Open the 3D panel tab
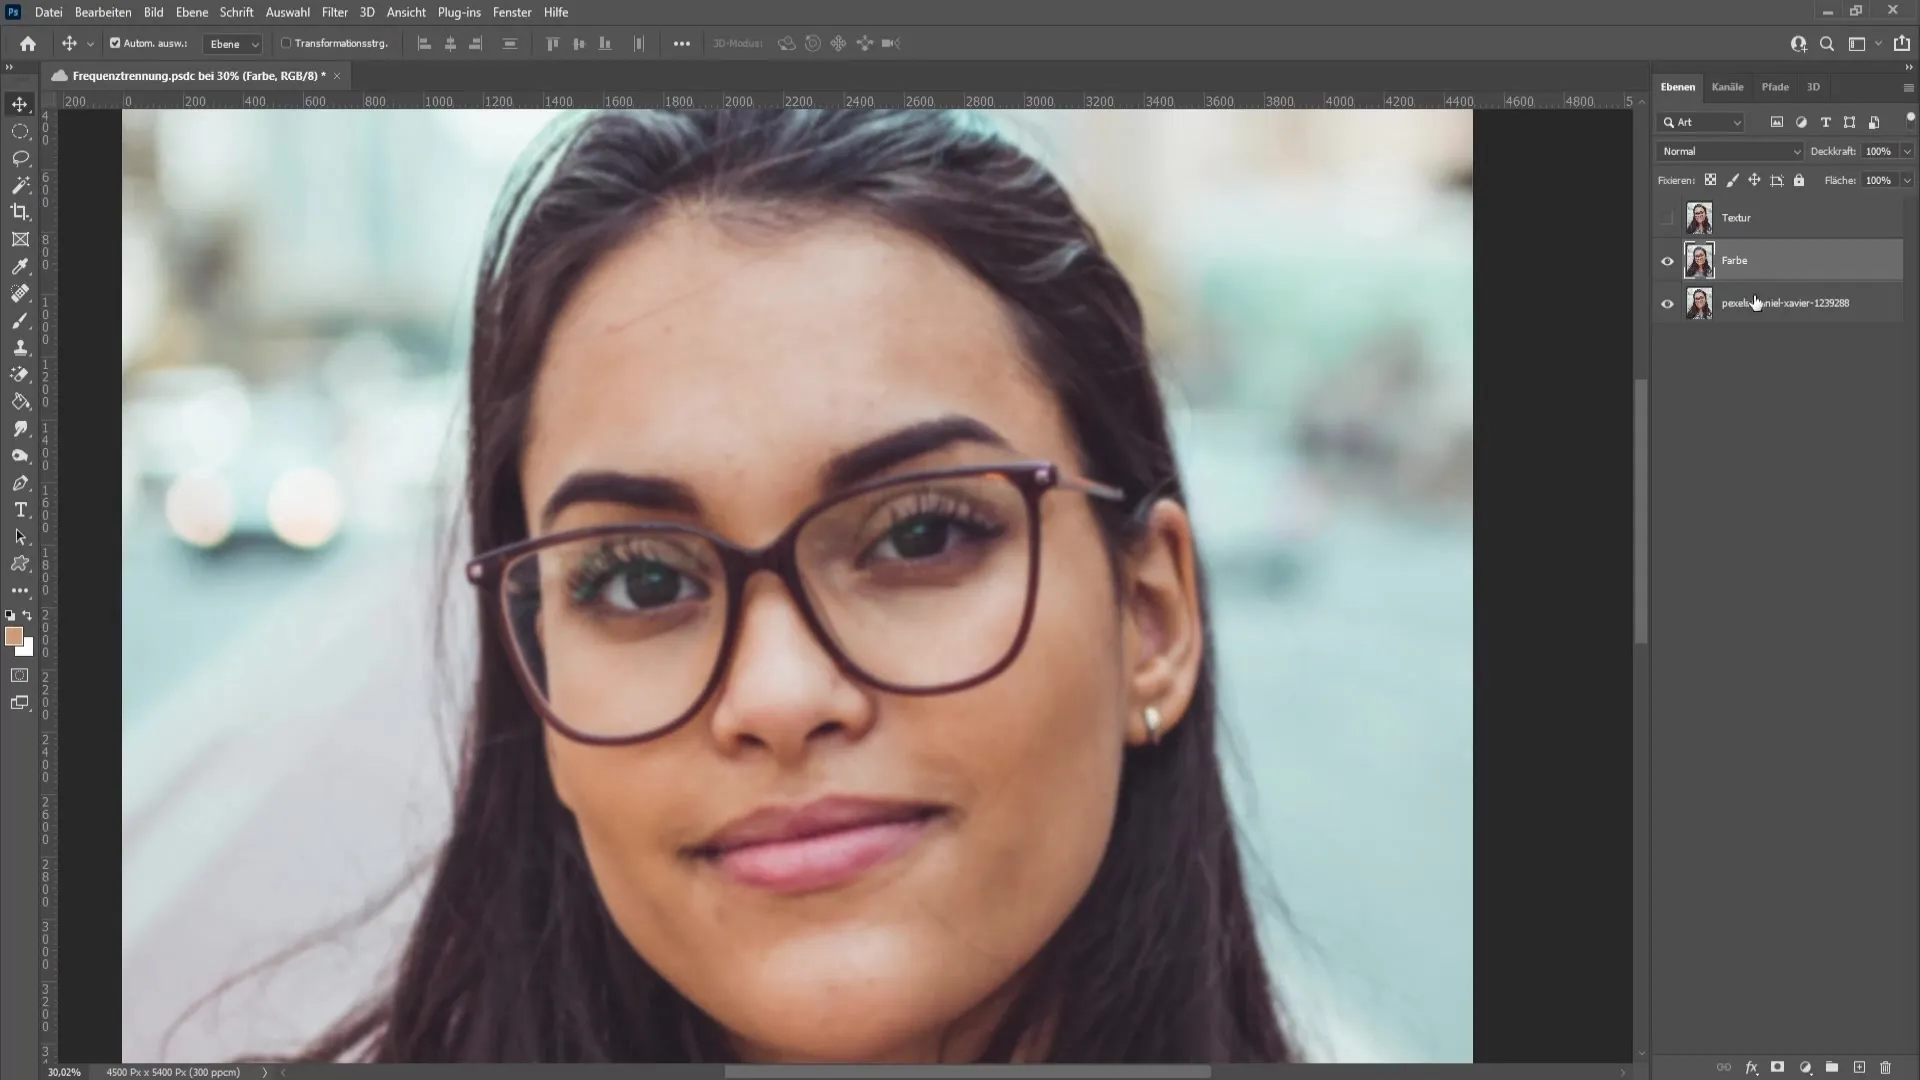 click(1812, 86)
